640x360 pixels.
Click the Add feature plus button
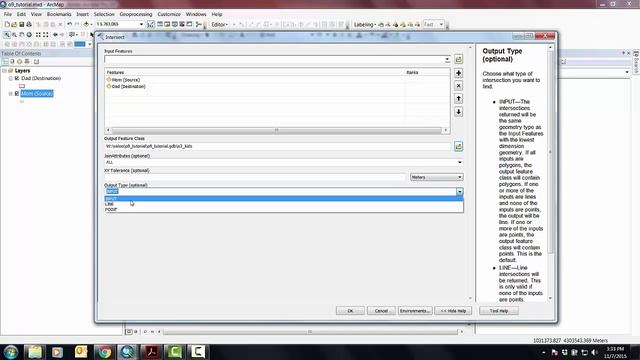coord(458,73)
